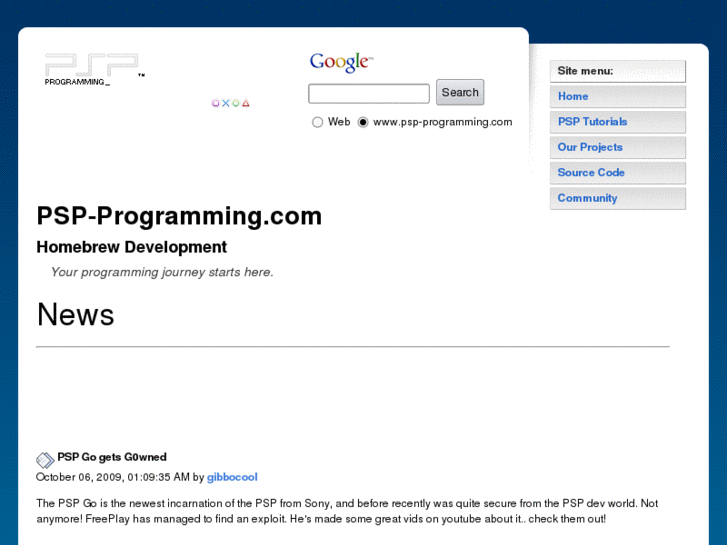
Task: Click the Homebrew Development subtitle
Action: [132, 247]
